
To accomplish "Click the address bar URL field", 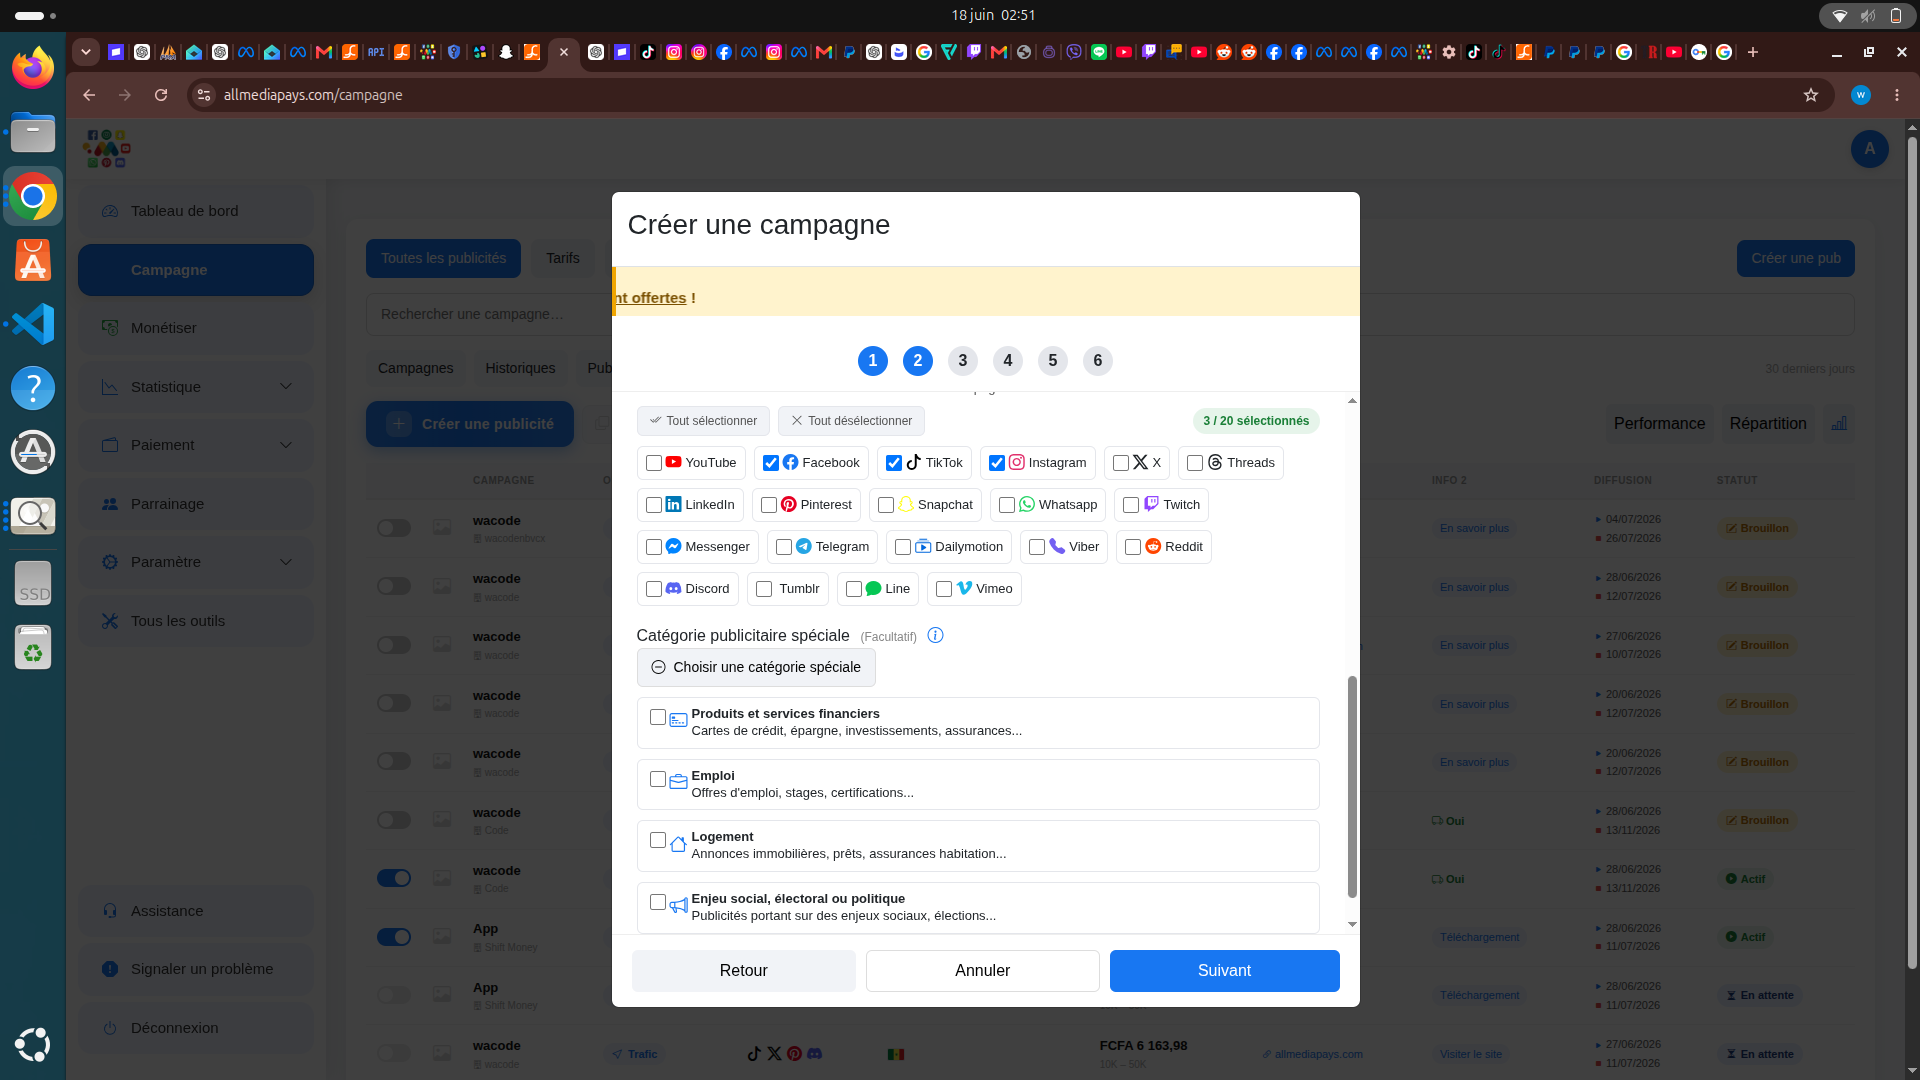I will click(1000, 95).
